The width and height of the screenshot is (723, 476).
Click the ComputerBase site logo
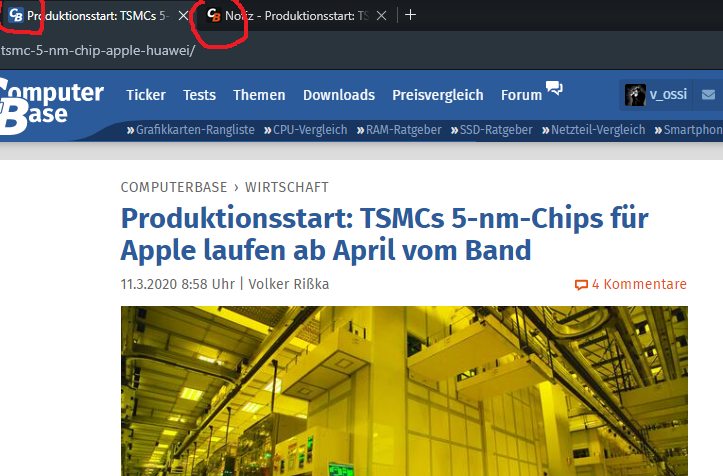[x=50, y=106]
